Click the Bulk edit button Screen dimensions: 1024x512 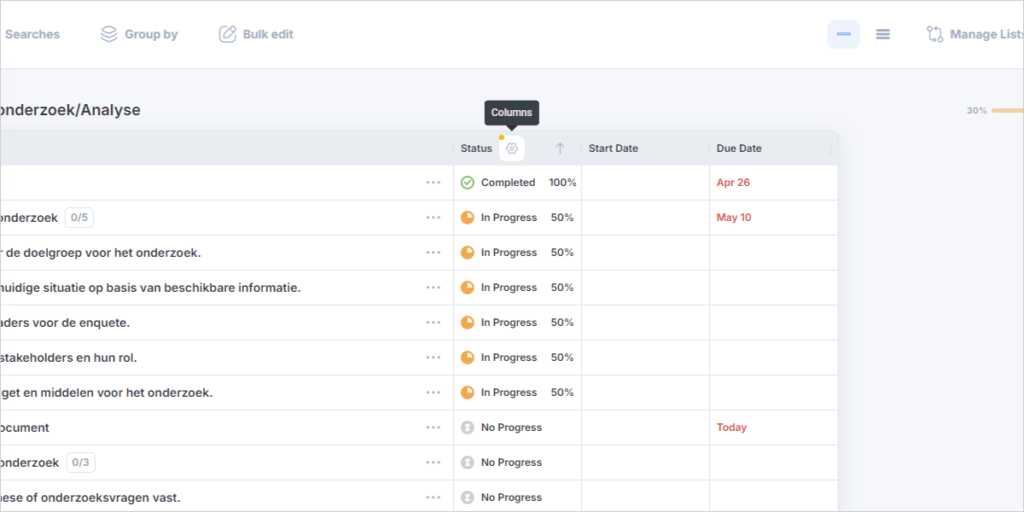point(256,34)
